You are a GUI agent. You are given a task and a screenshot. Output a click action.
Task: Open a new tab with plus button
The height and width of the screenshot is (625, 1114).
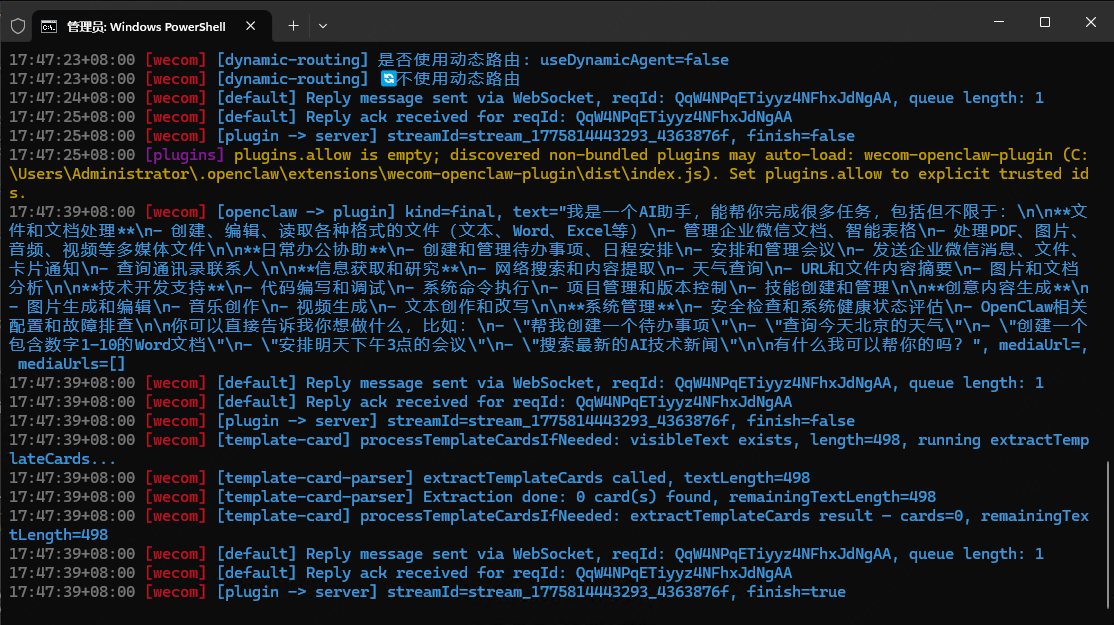pyautogui.click(x=293, y=26)
